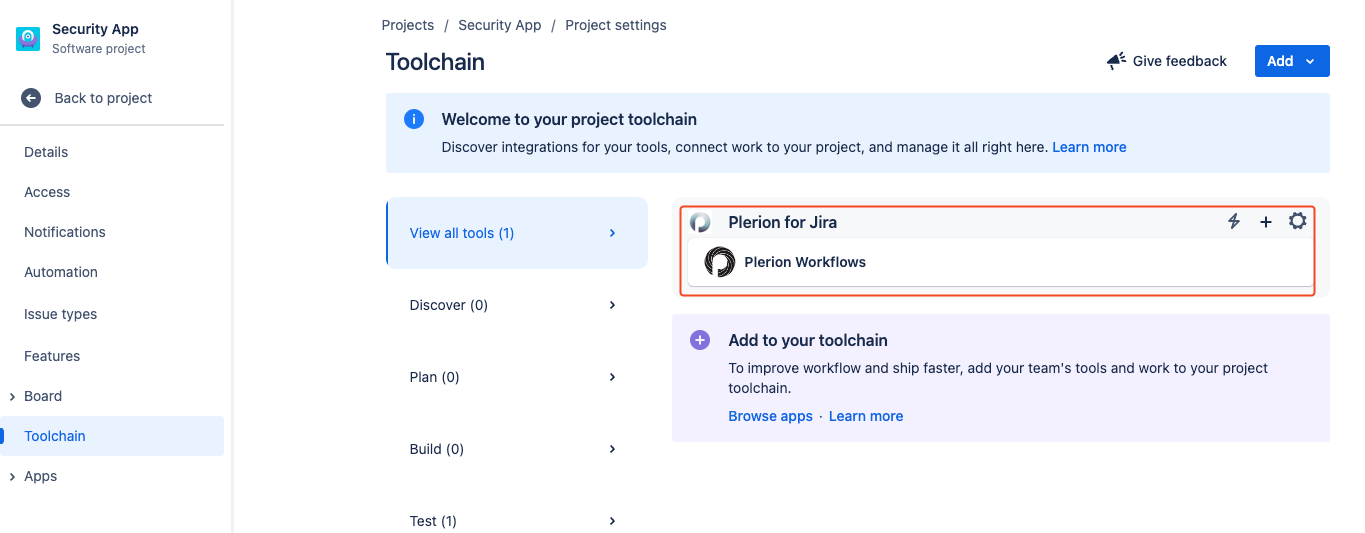The height and width of the screenshot is (533, 1365).
Task: Open Issue types settings page
Action: point(61,314)
